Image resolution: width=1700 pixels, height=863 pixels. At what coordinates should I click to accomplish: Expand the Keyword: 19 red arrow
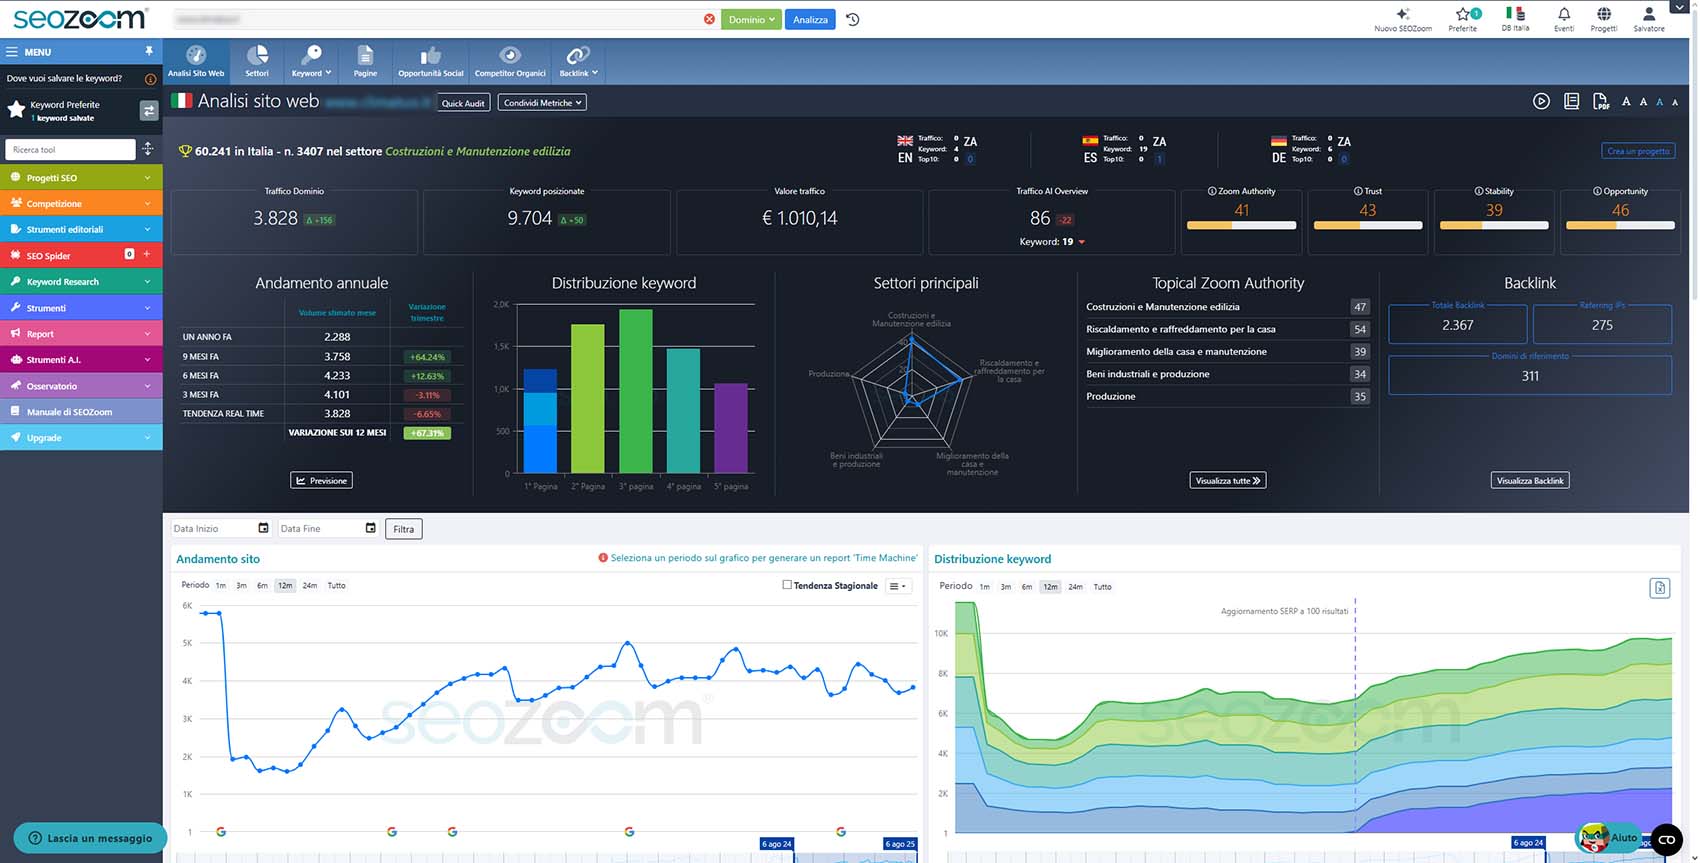click(x=1081, y=242)
